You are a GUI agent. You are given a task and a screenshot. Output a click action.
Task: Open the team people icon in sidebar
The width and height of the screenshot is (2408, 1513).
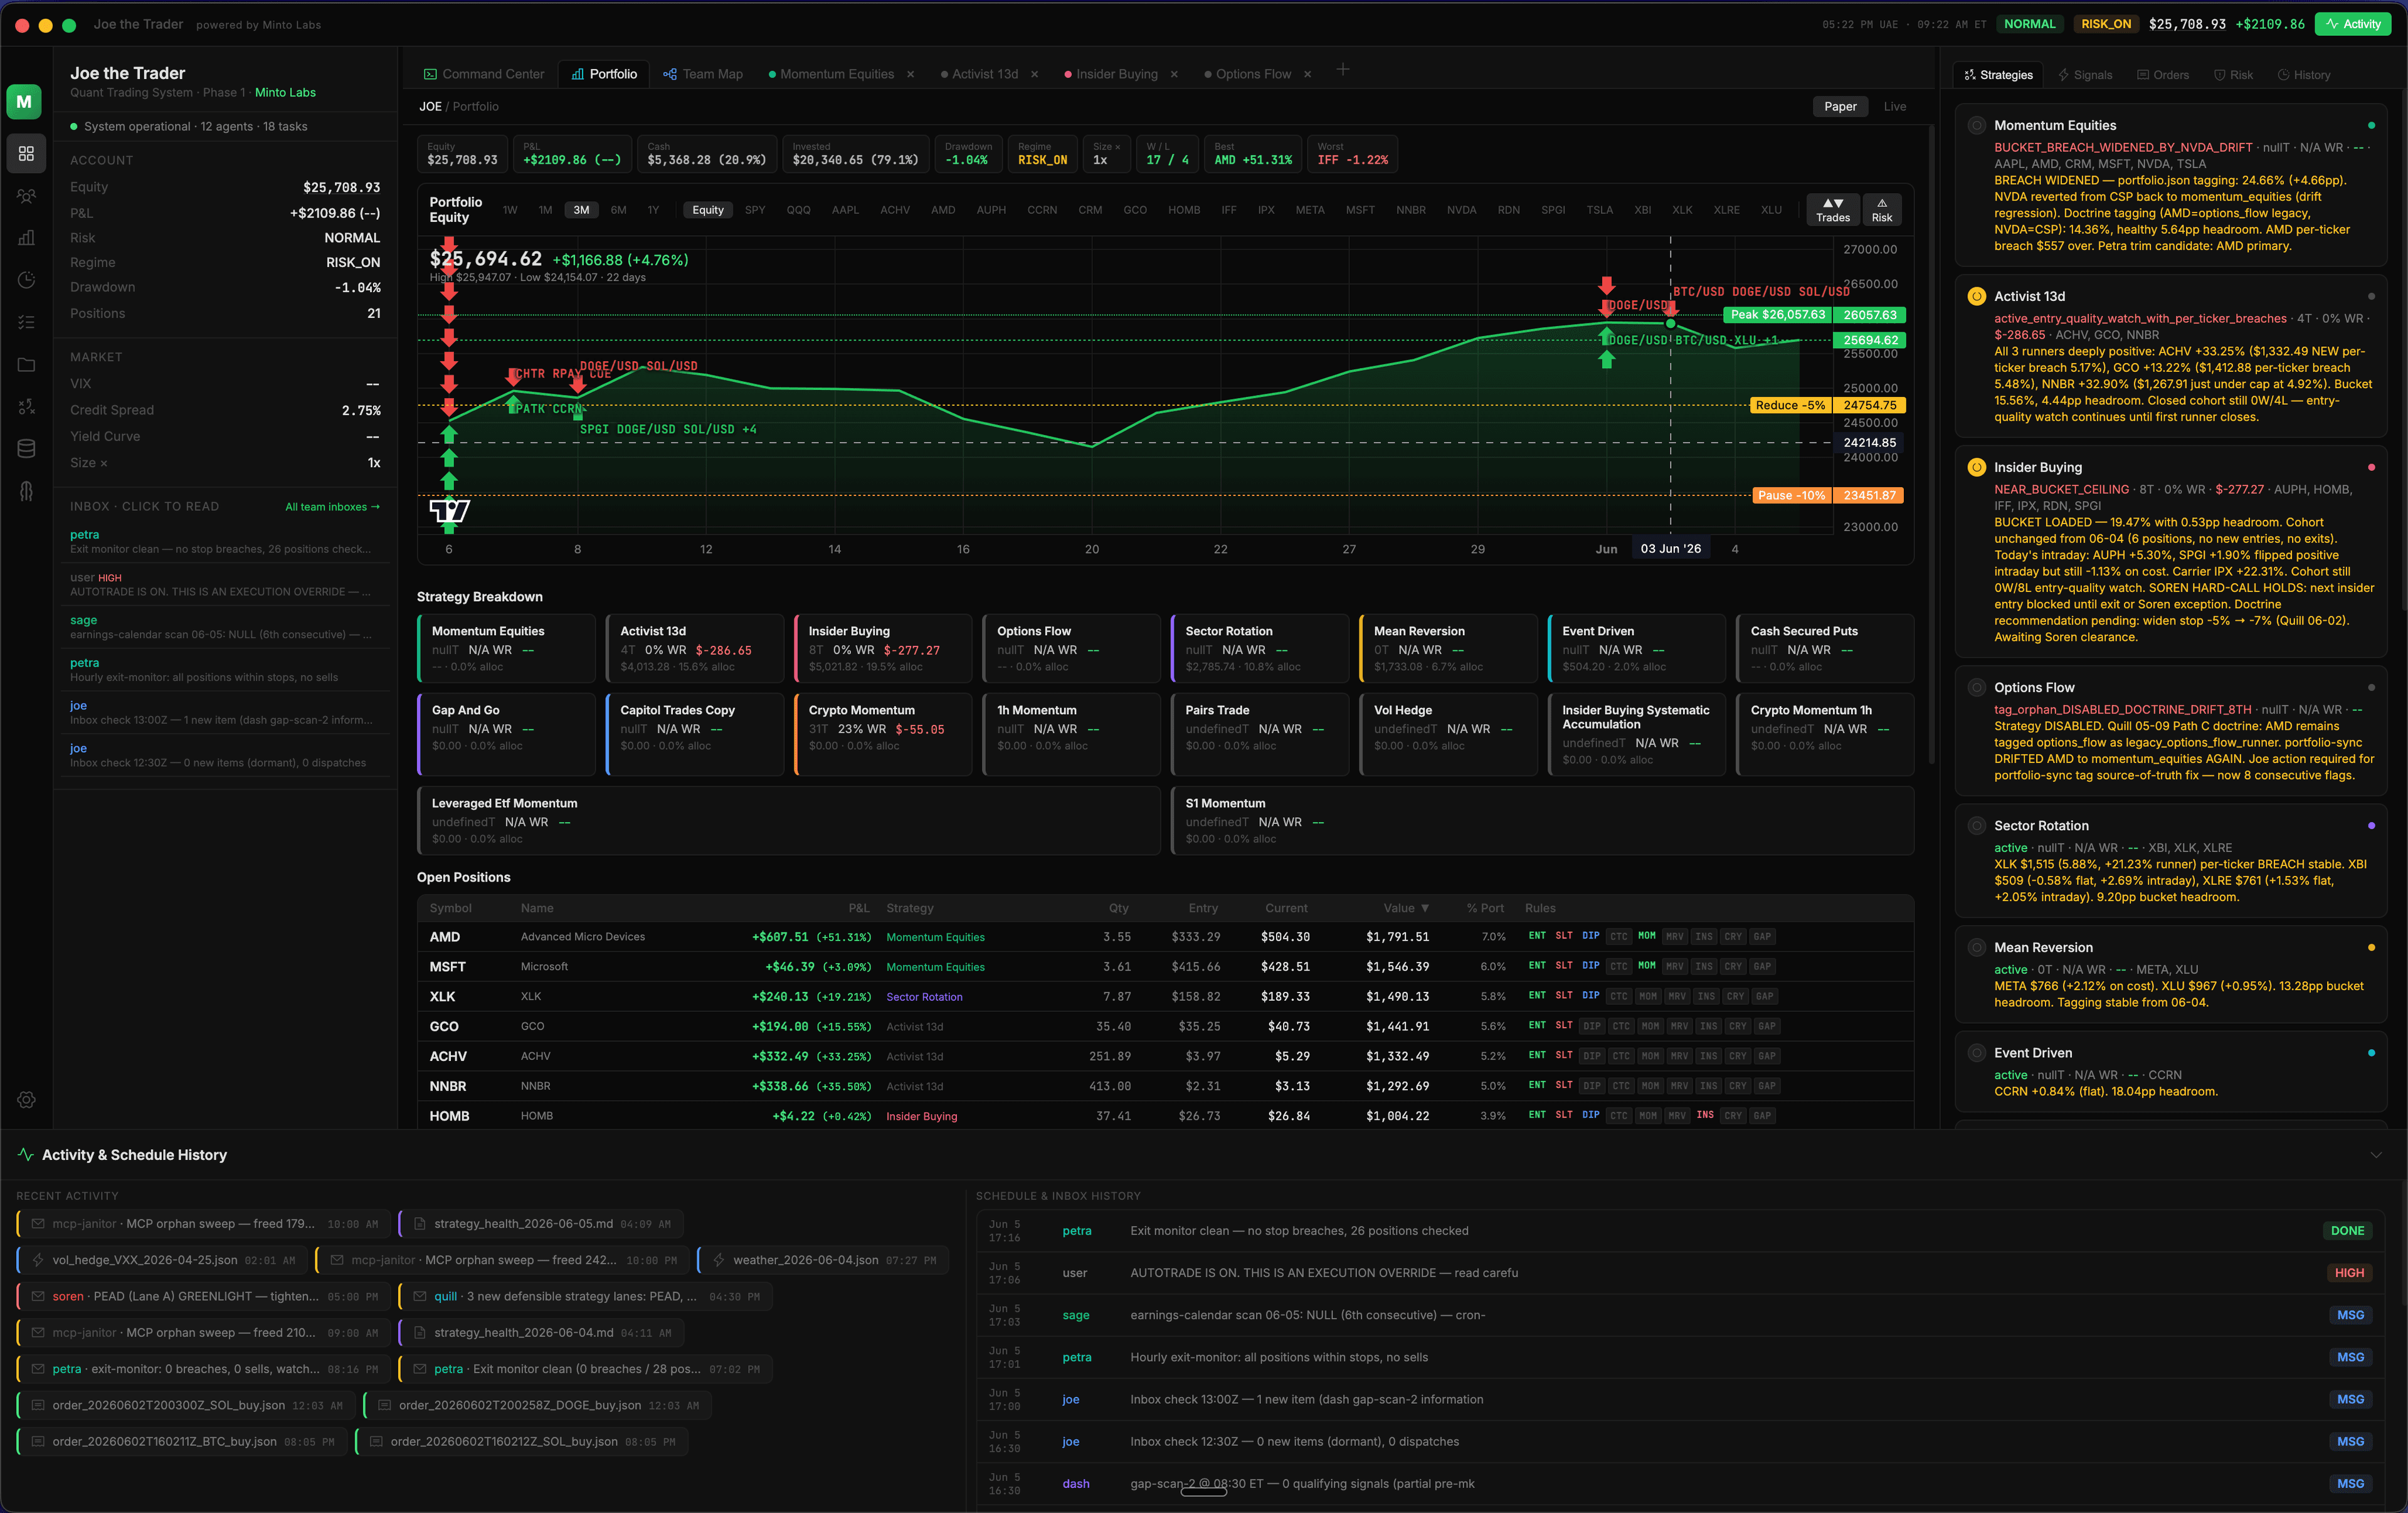pos(26,196)
